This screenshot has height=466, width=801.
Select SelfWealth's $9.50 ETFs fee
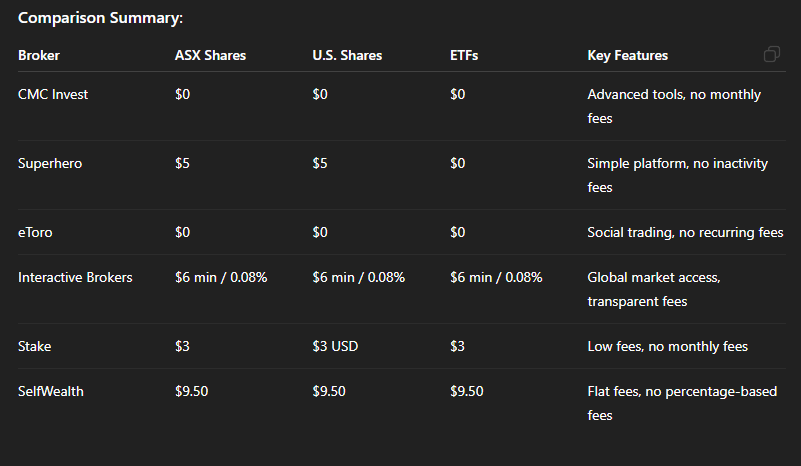coord(467,392)
